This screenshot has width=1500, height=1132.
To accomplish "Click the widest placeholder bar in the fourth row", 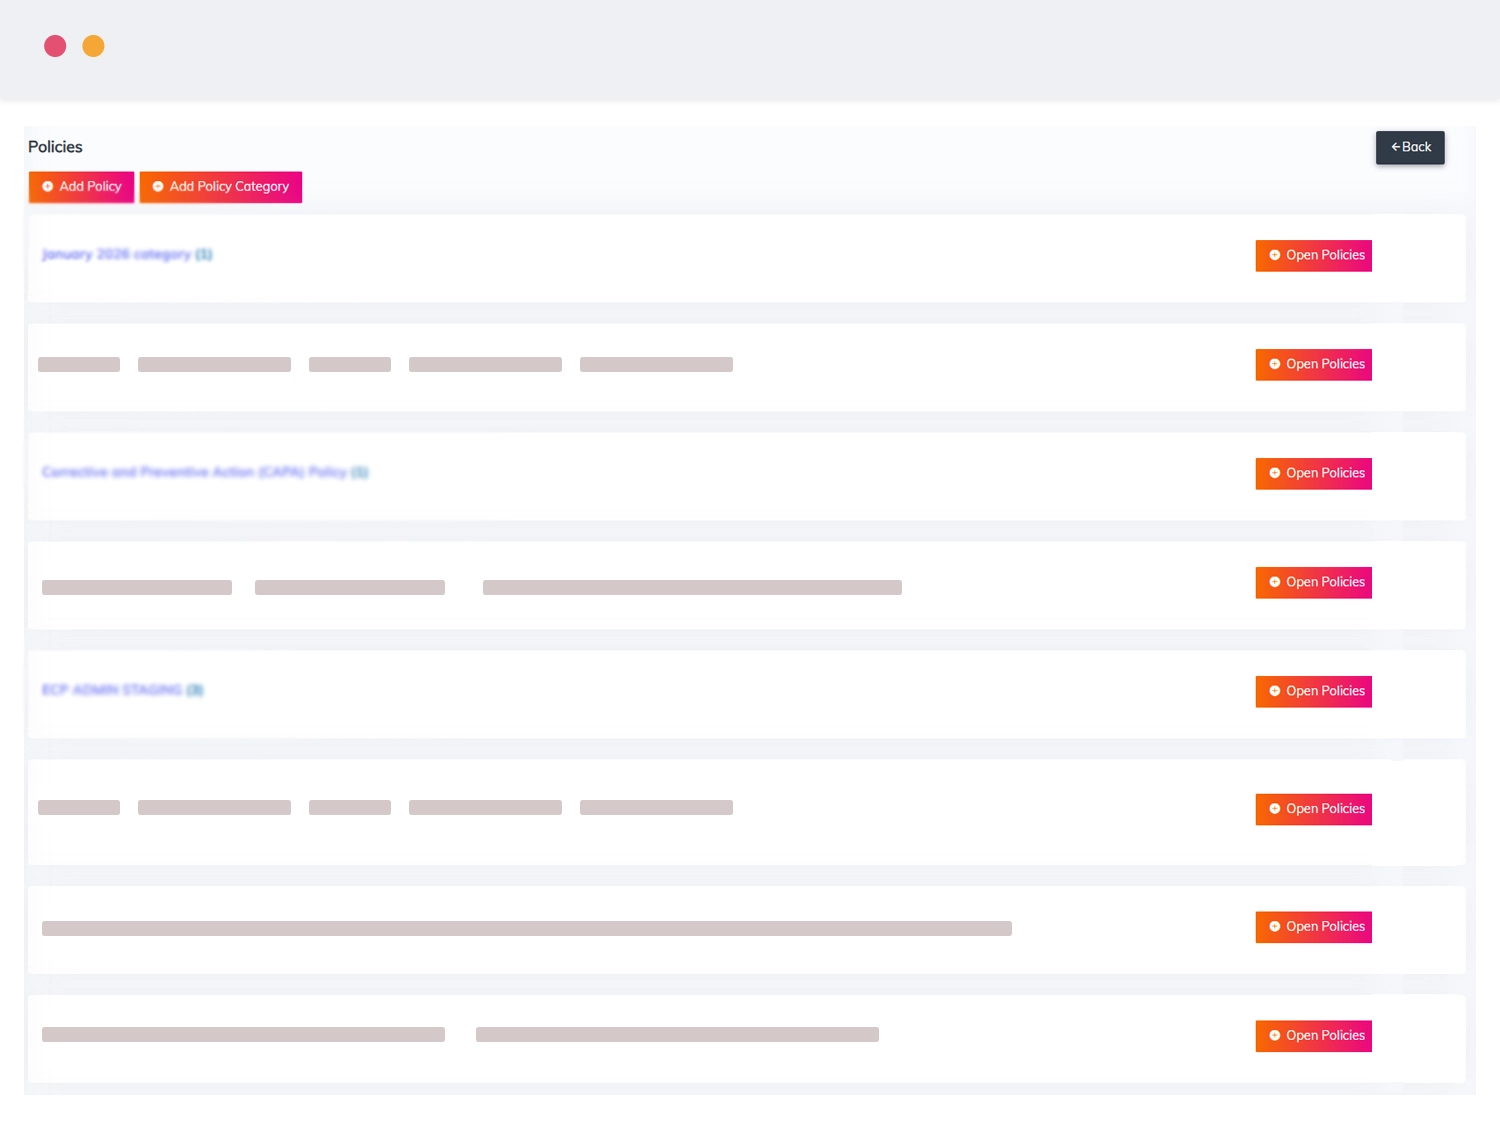I will 692,588.
